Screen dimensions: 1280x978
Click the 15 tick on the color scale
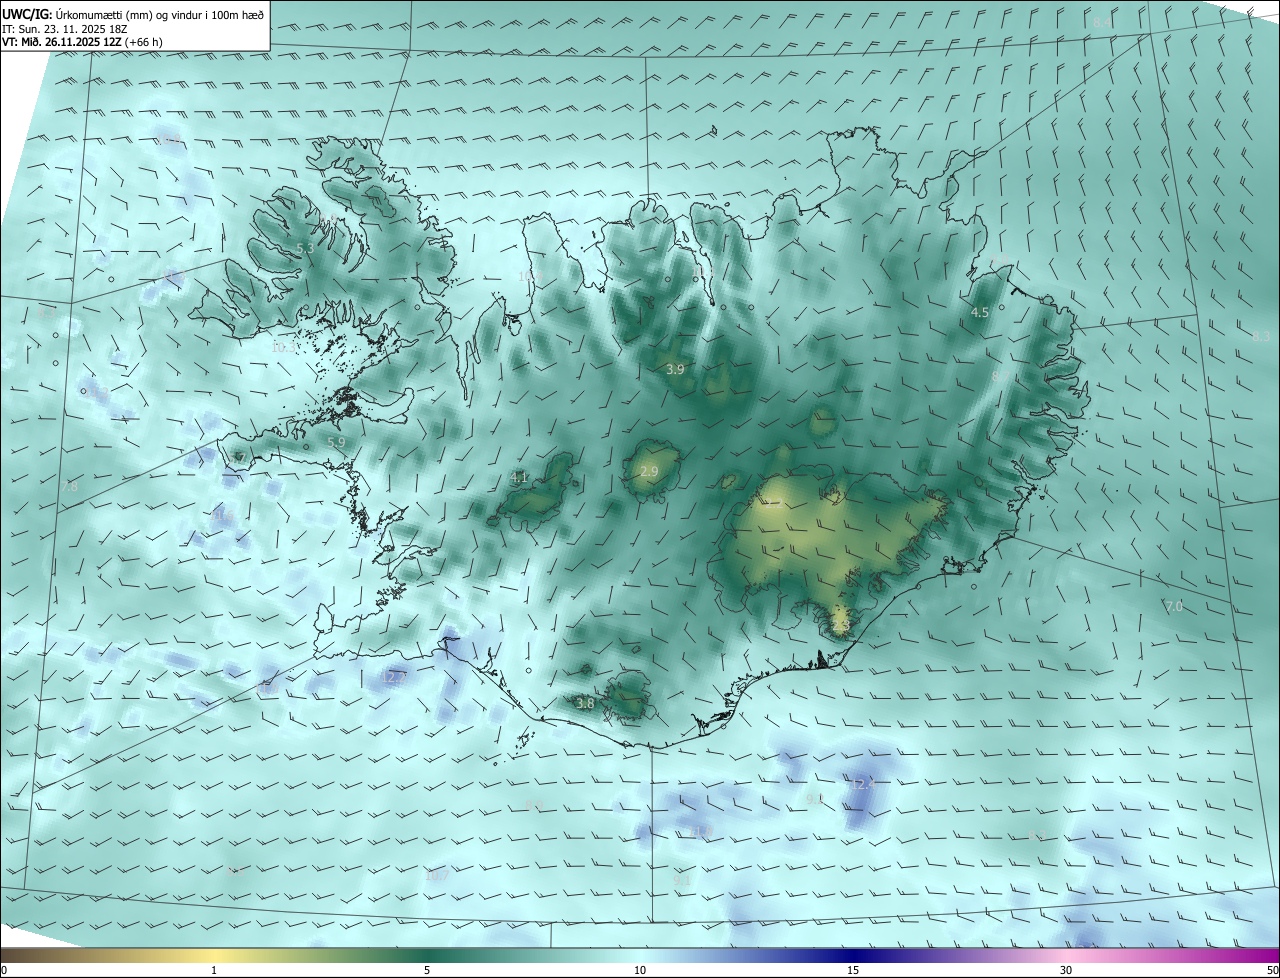point(853,970)
